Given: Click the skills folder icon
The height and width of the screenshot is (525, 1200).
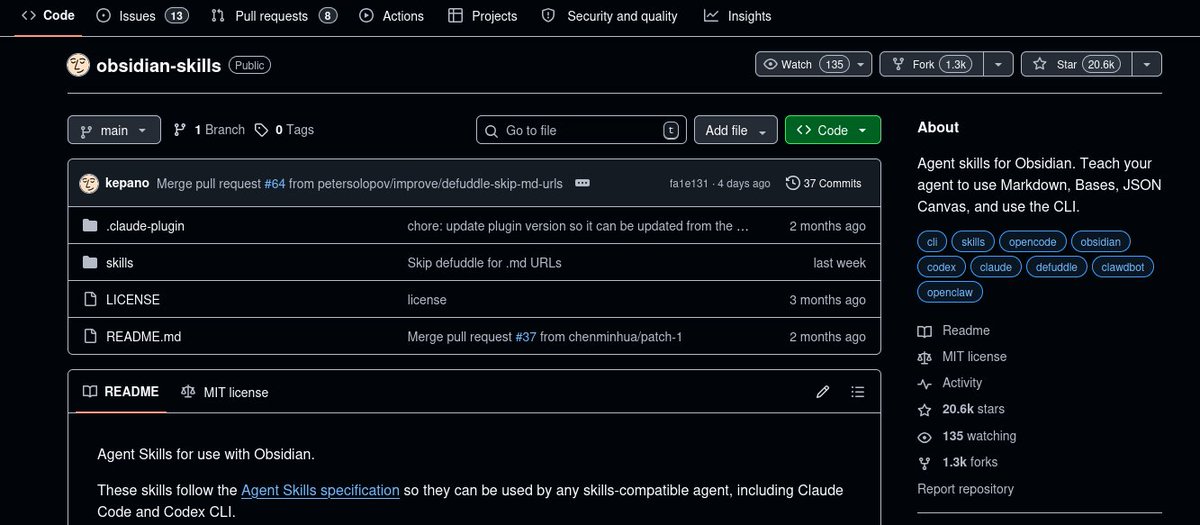Looking at the screenshot, I should click(x=90, y=263).
